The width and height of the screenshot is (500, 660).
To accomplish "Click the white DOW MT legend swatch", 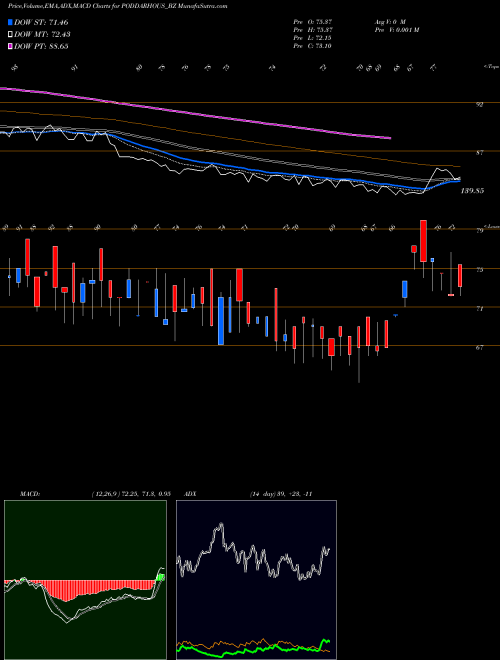I will (10, 35).
